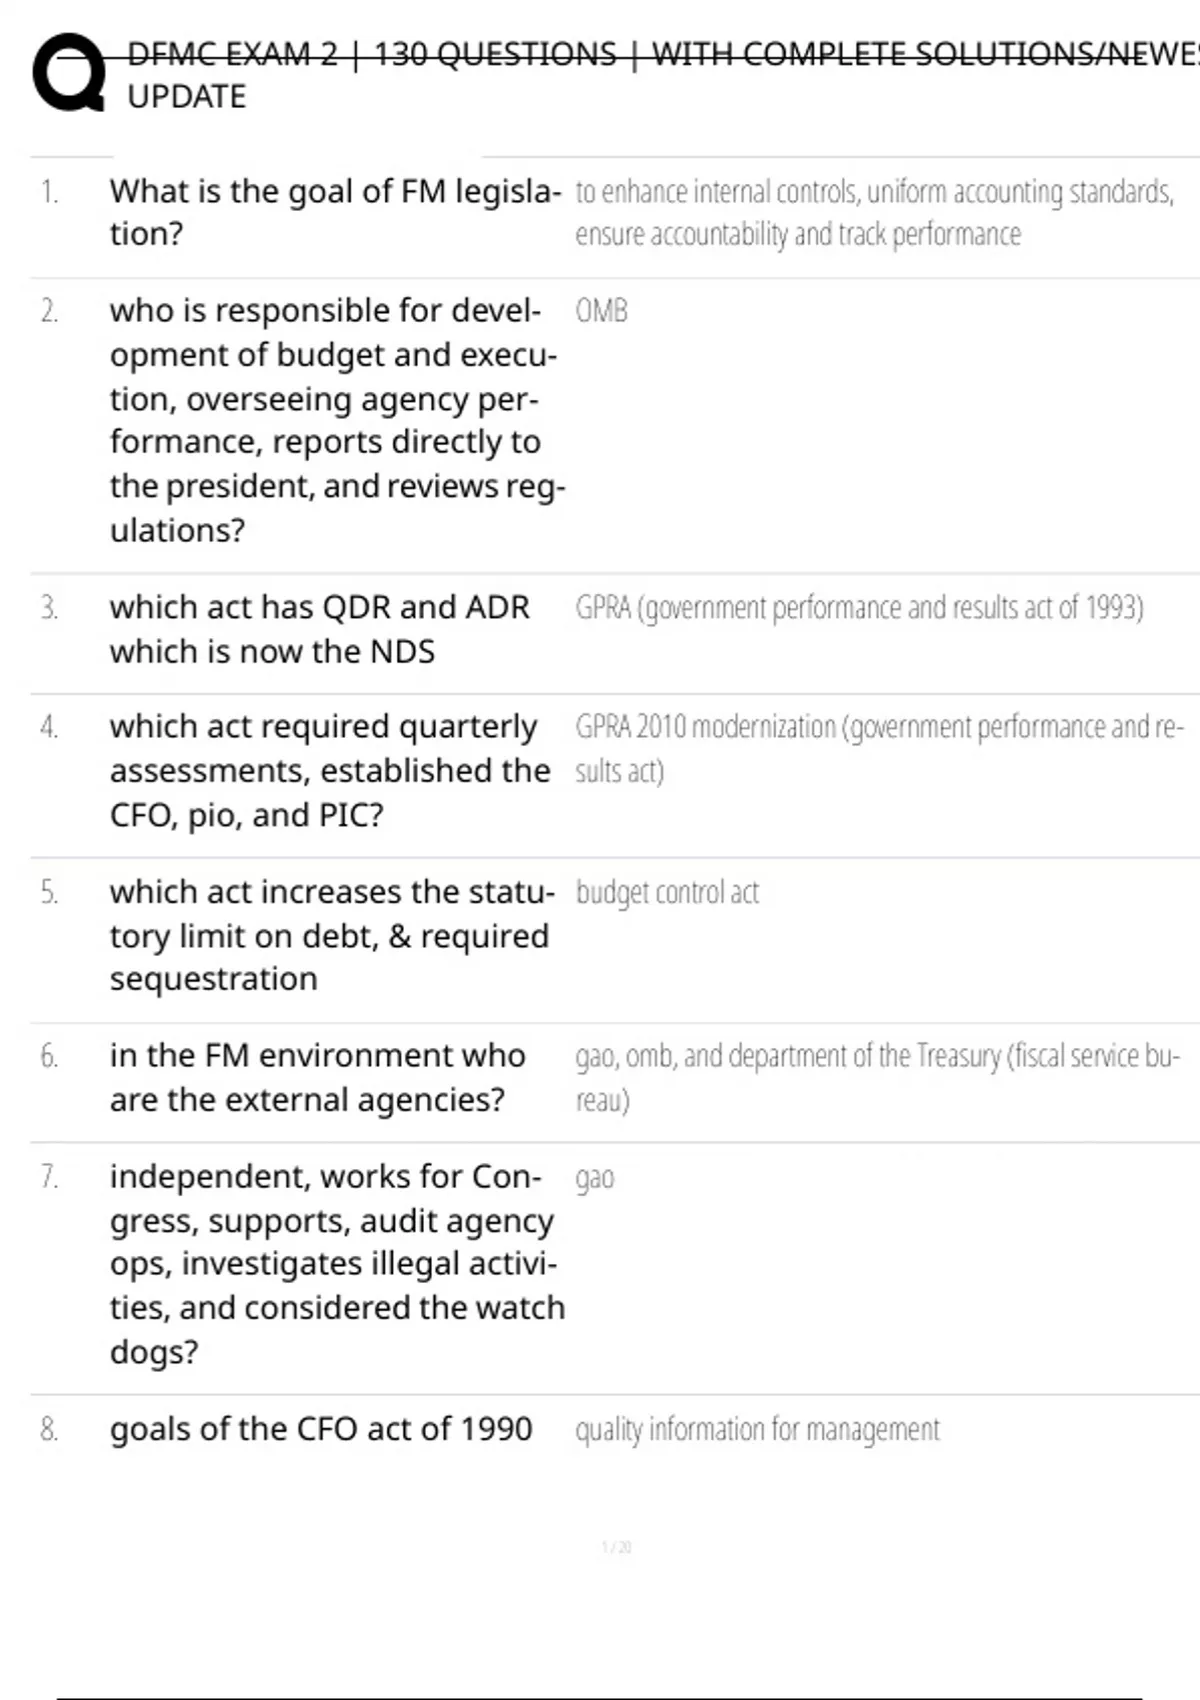Click the quality information for management answer

pyautogui.click(x=757, y=1430)
